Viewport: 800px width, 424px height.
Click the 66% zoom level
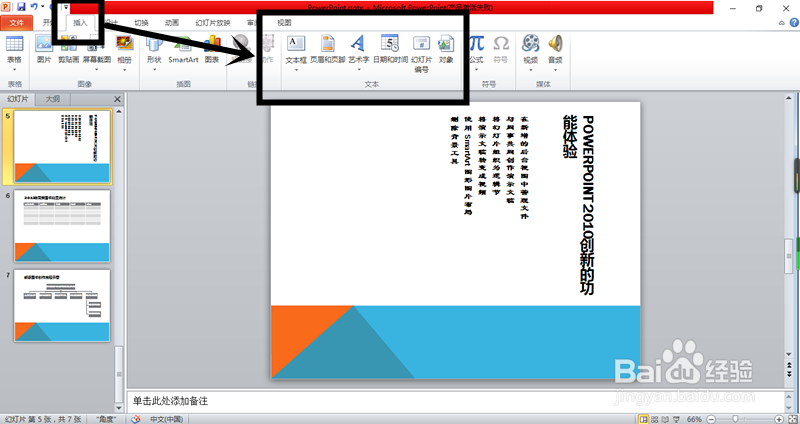point(694,419)
